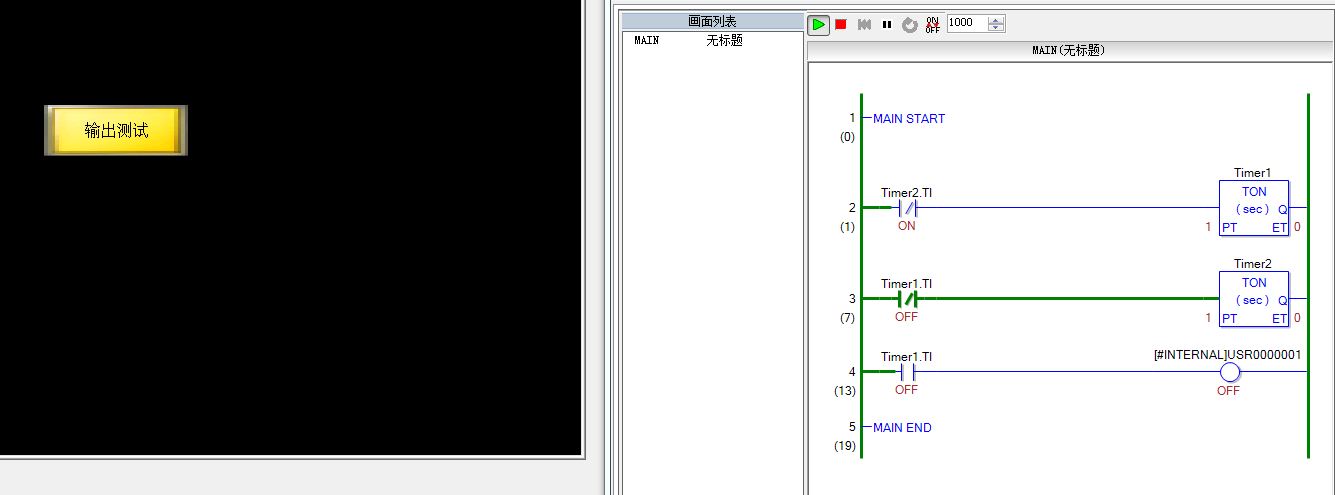Stop the simulation with the red square
Image resolution: width=1335 pixels, height=495 pixels.
tap(841, 24)
